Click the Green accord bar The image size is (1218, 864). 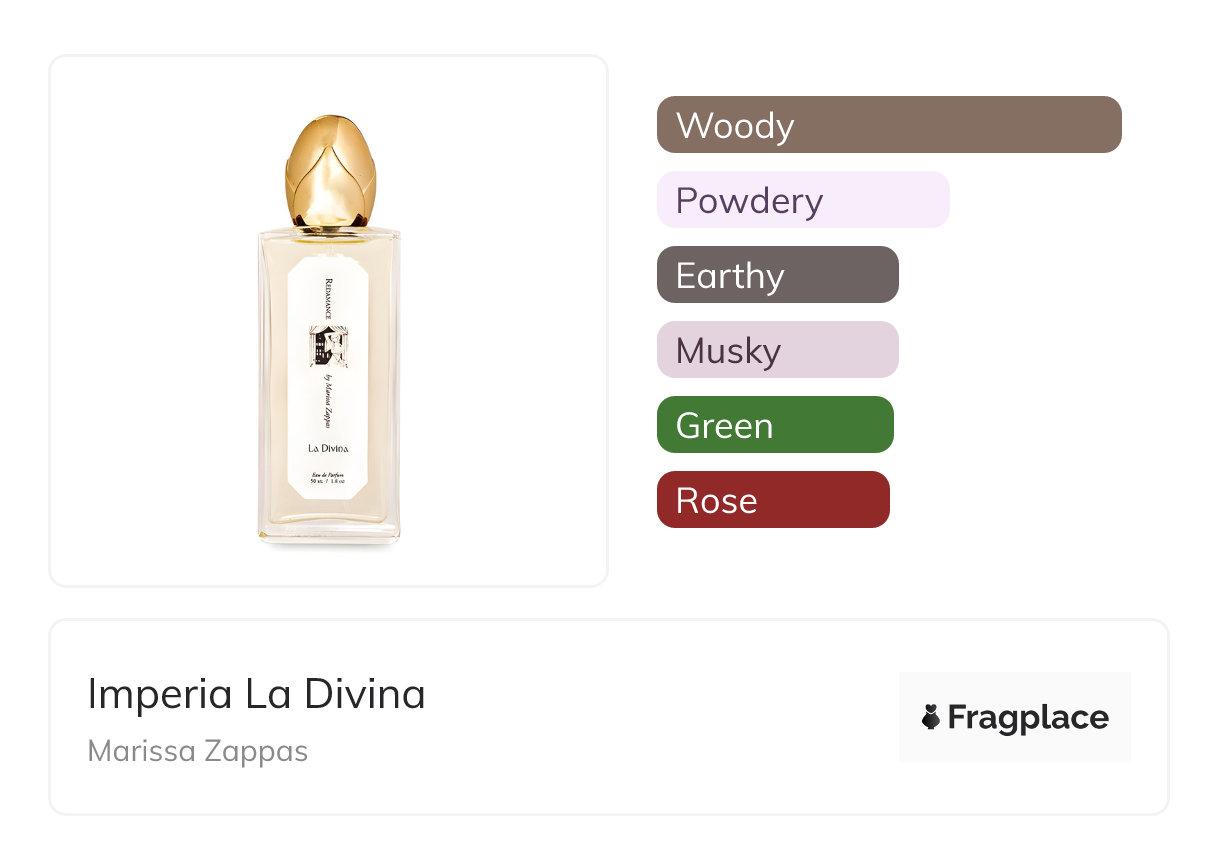pyautogui.click(x=774, y=425)
